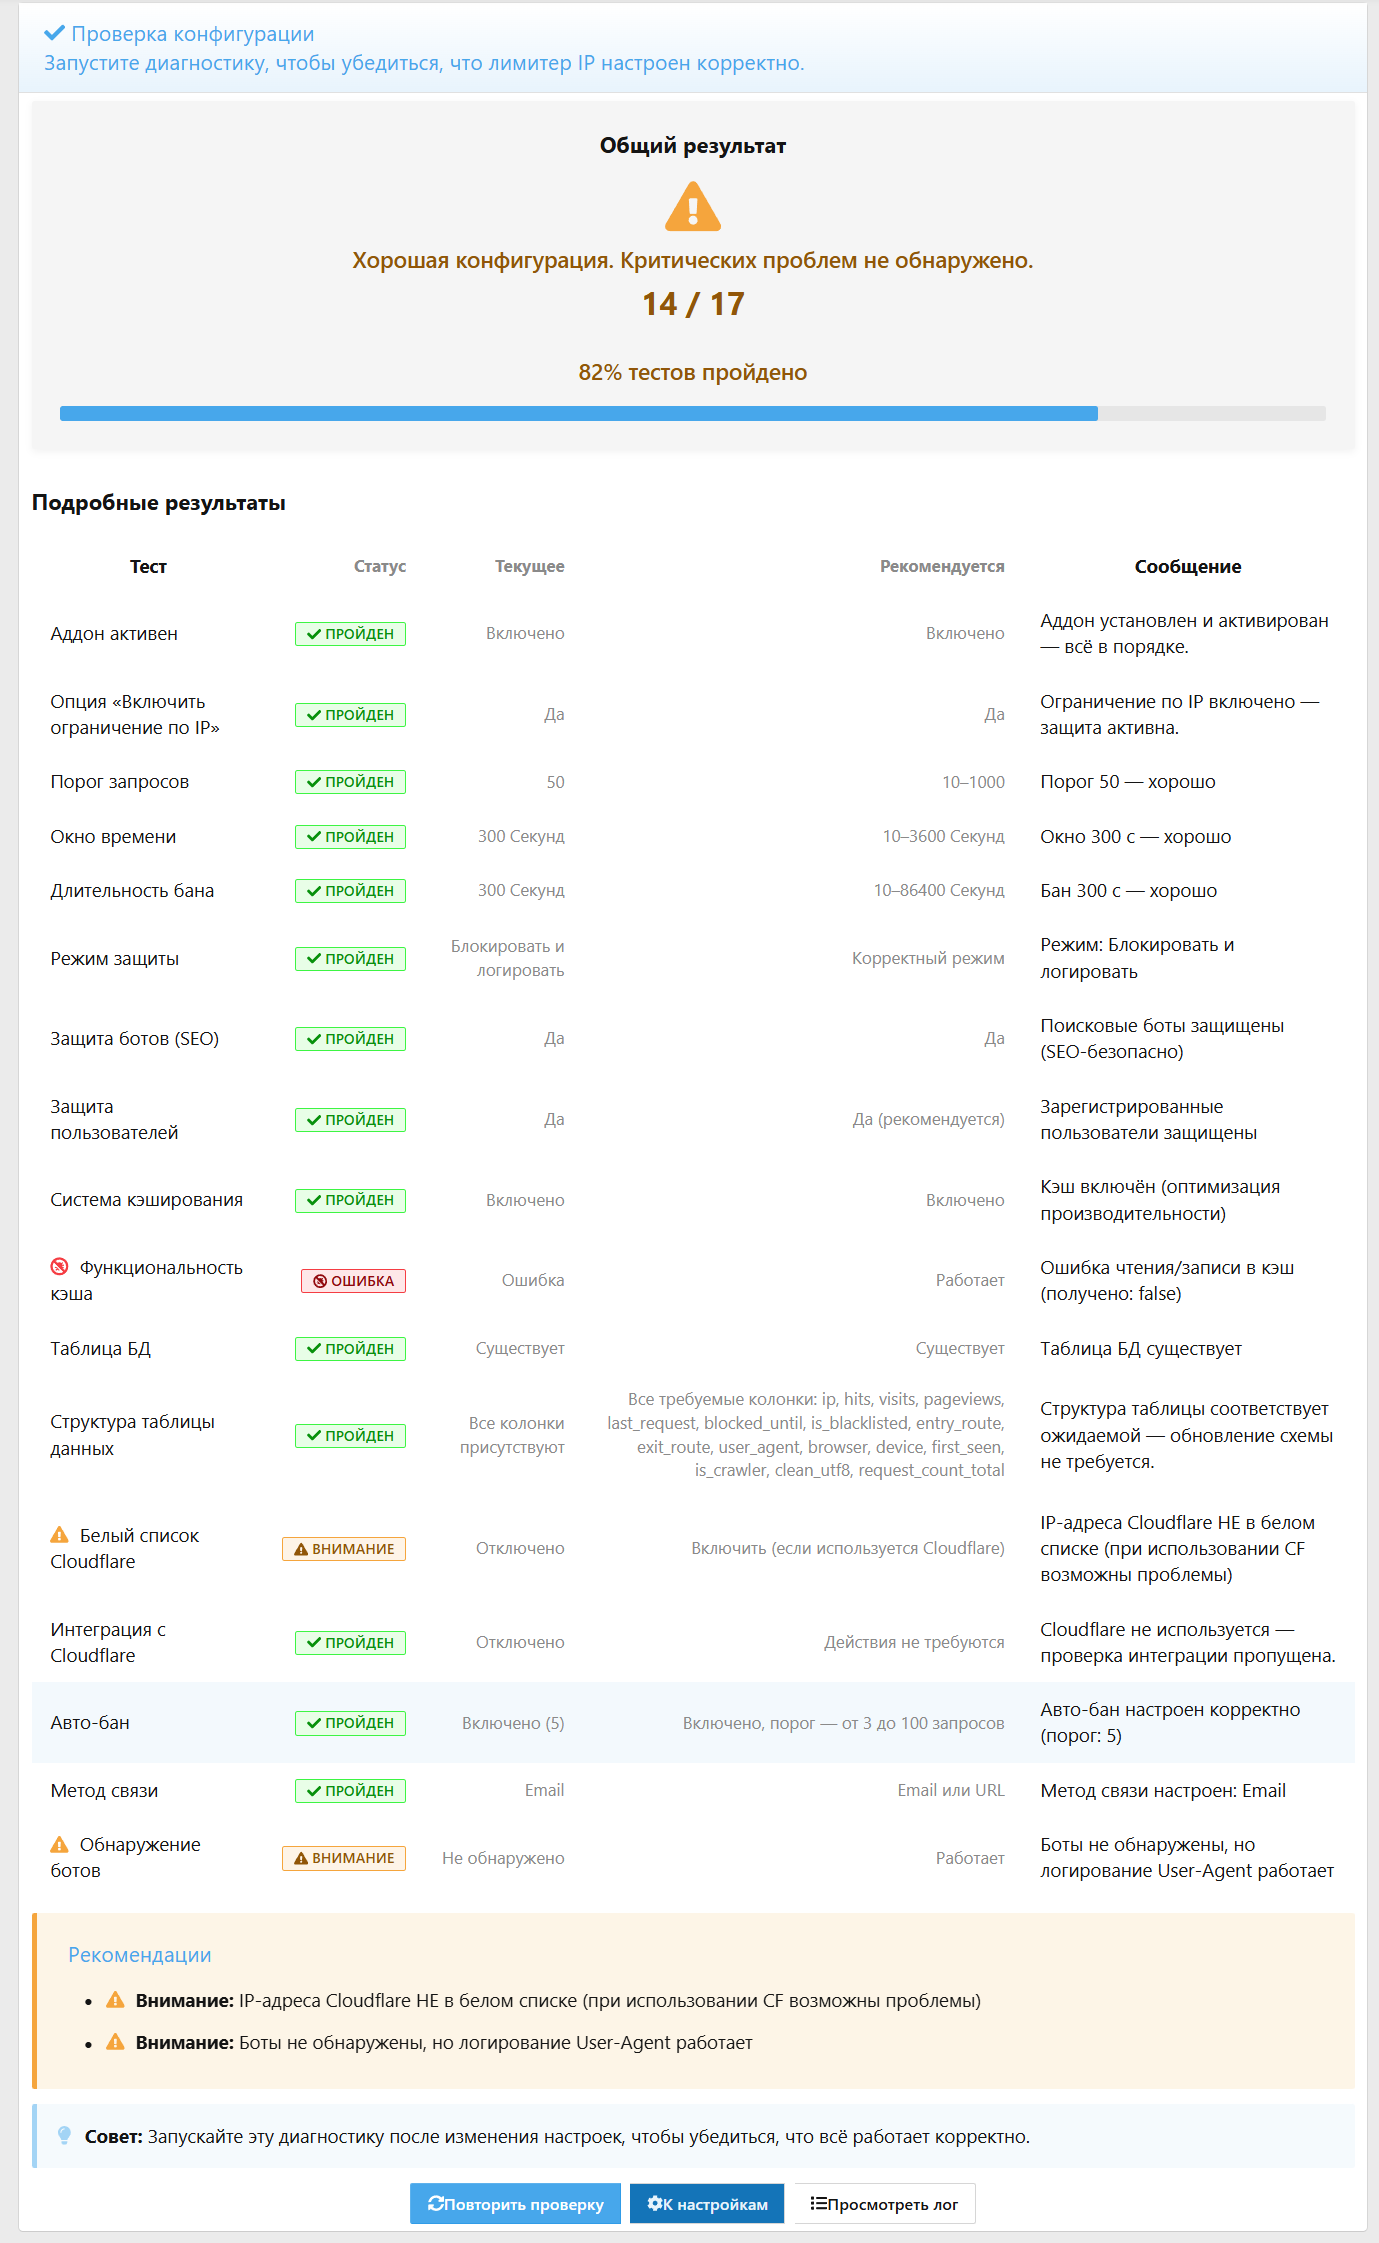The height and width of the screenshot is (2243, 1379).
Task: Click the «Статус» column header
Action: (x=380, y=567)
